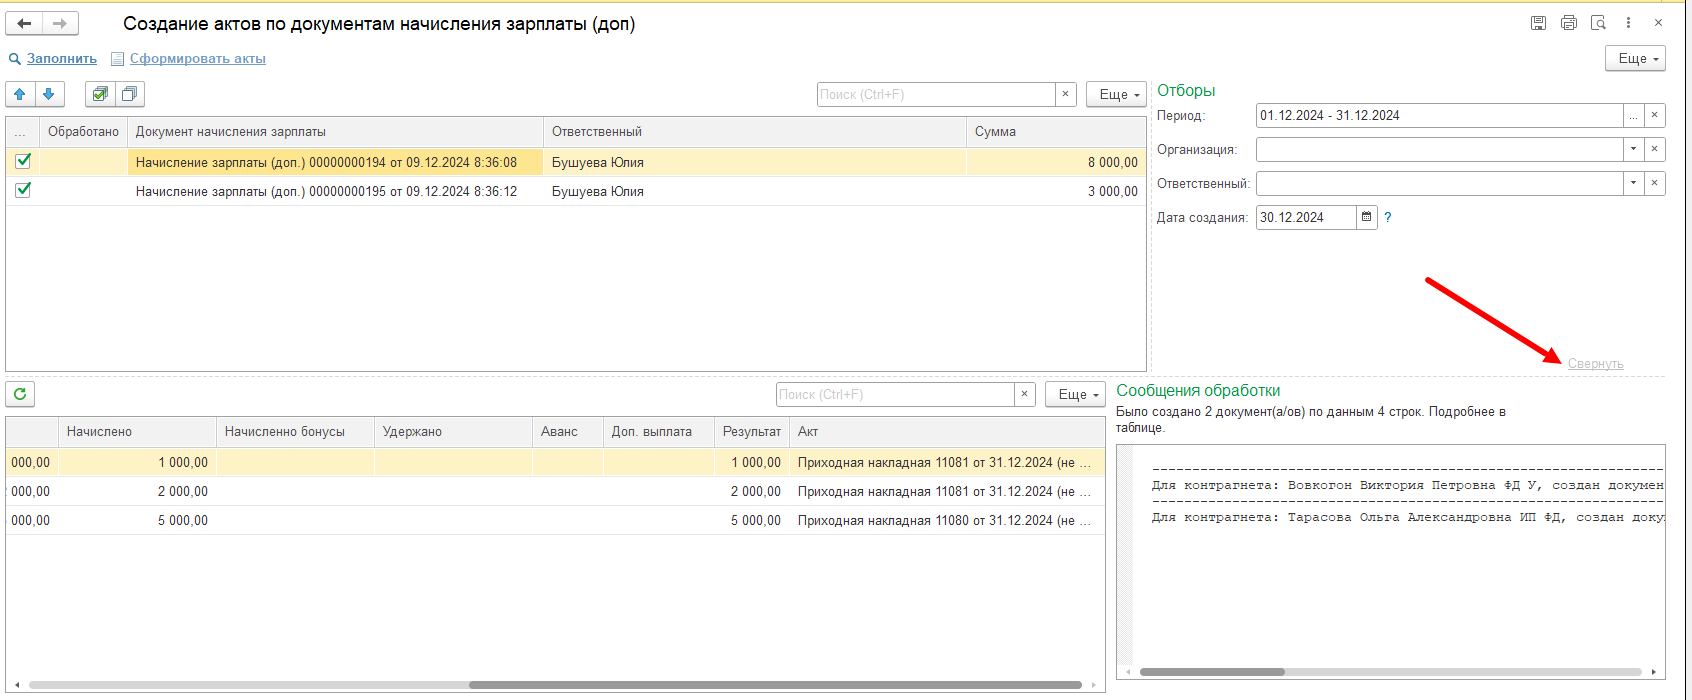This screenshot has width=1692, height=700.
Task: Open Еще menu of upper table
Action: [x=1116, y=94]
